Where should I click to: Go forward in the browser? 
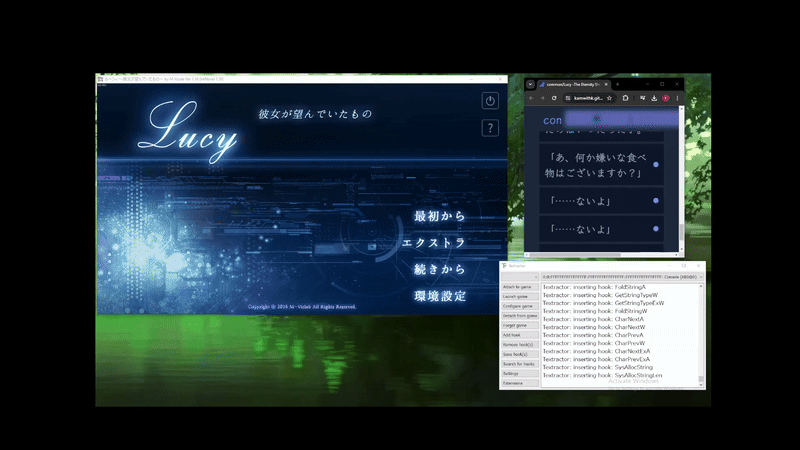pyautogui.click(x=542, y=98)
